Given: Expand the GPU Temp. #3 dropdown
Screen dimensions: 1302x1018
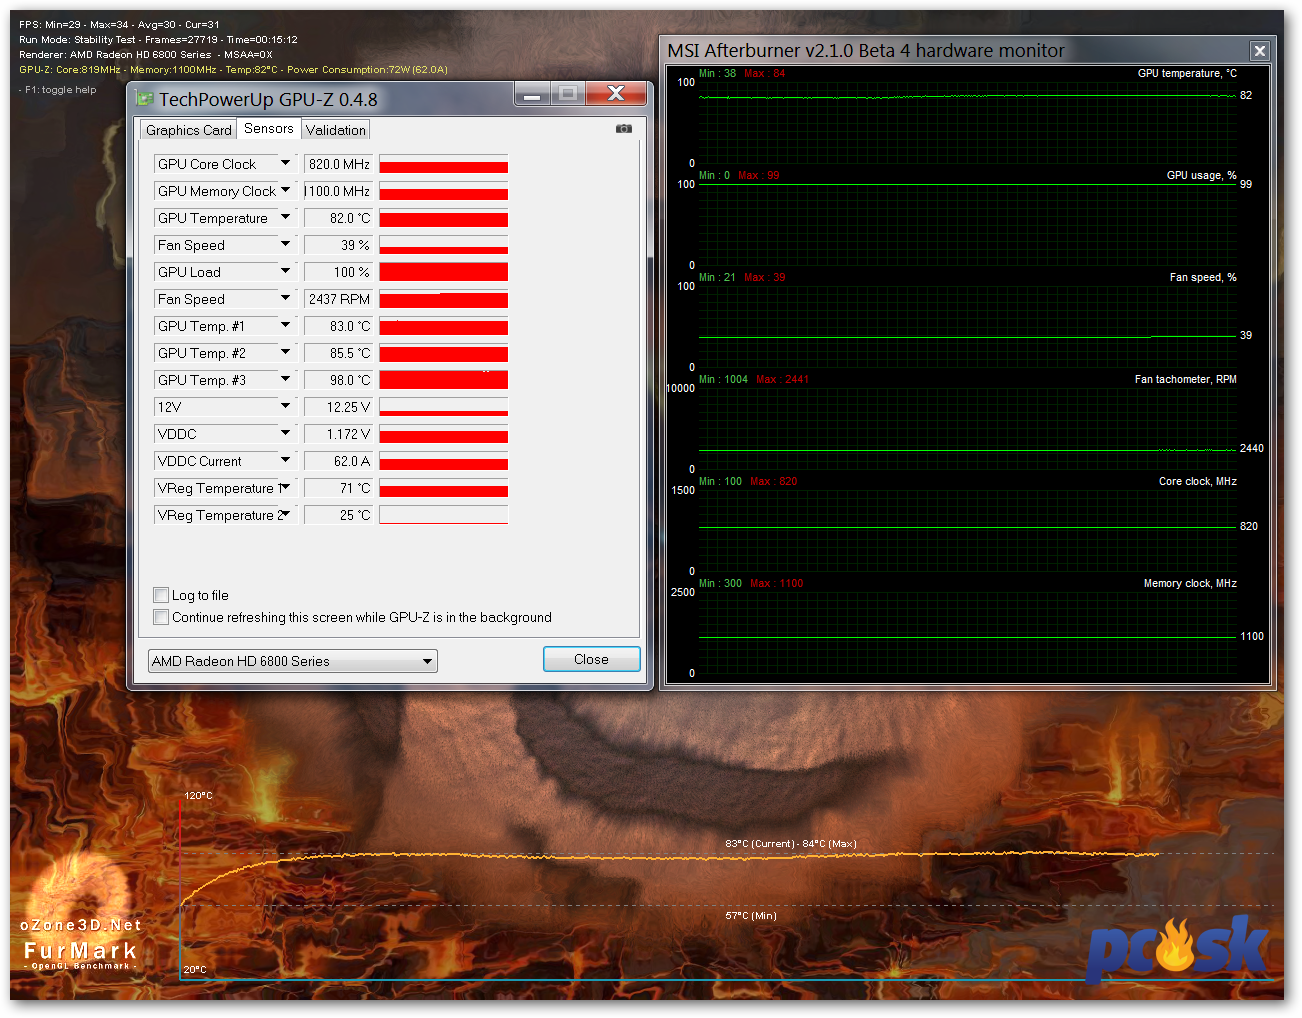Looking at the screenshot, I should 285,379.
